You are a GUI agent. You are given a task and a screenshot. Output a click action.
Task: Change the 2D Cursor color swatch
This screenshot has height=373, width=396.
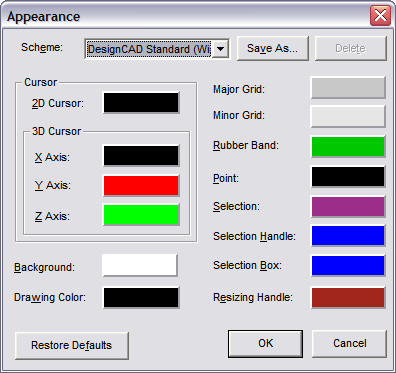tap(141, 103)
